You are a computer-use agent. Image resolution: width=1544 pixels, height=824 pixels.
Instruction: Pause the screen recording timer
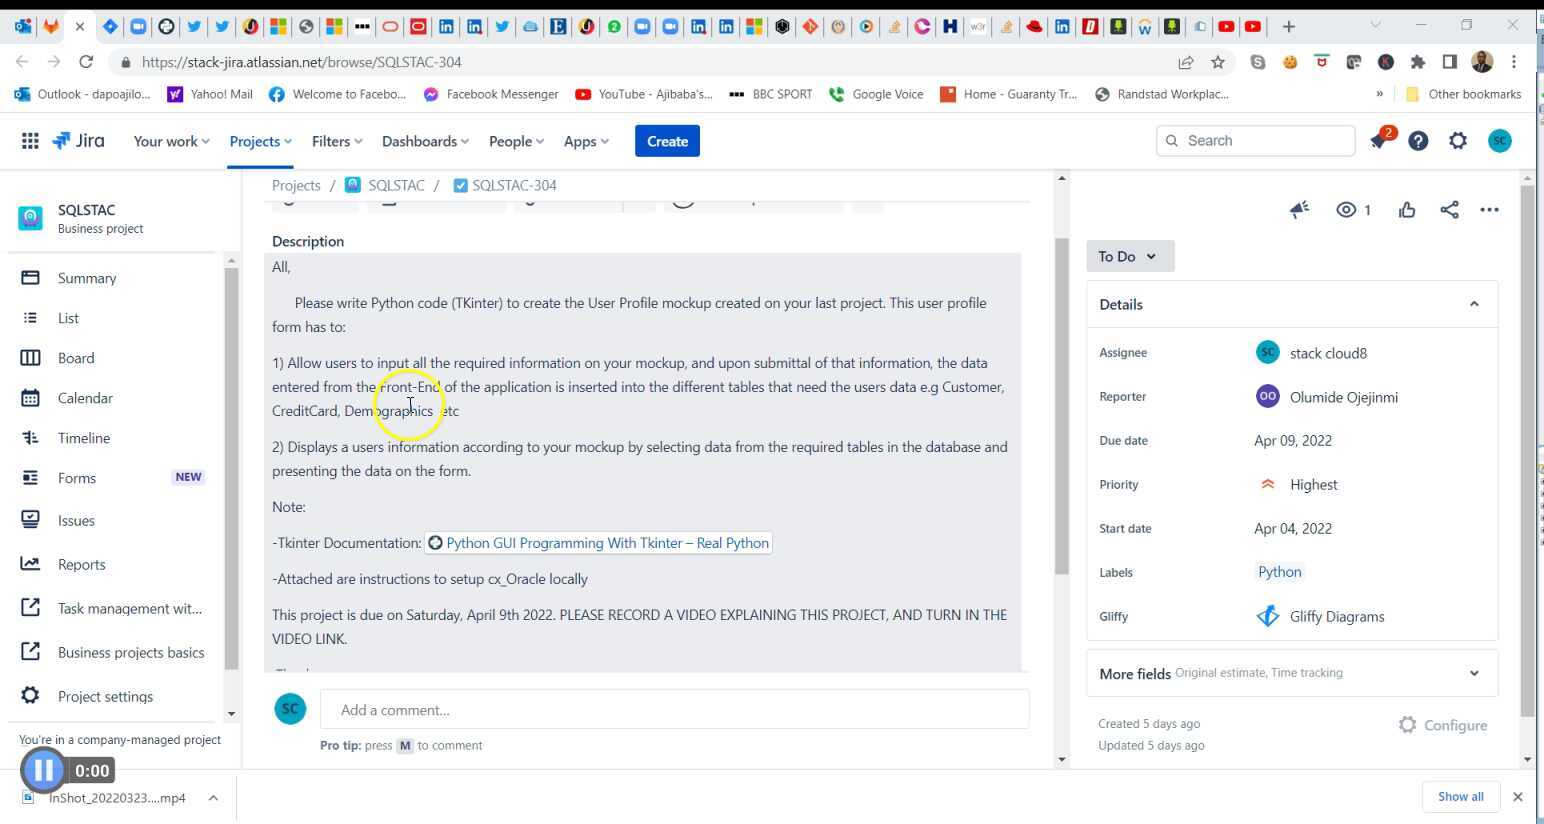click(x=44, y=770)
